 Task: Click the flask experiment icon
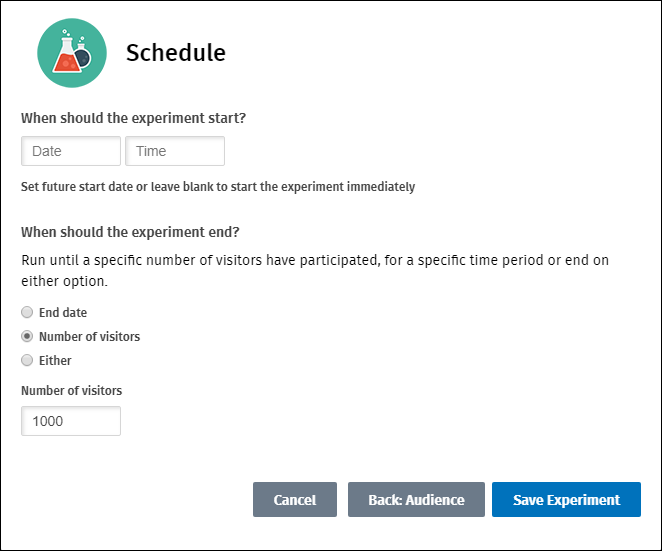click(x=72, y=53)
